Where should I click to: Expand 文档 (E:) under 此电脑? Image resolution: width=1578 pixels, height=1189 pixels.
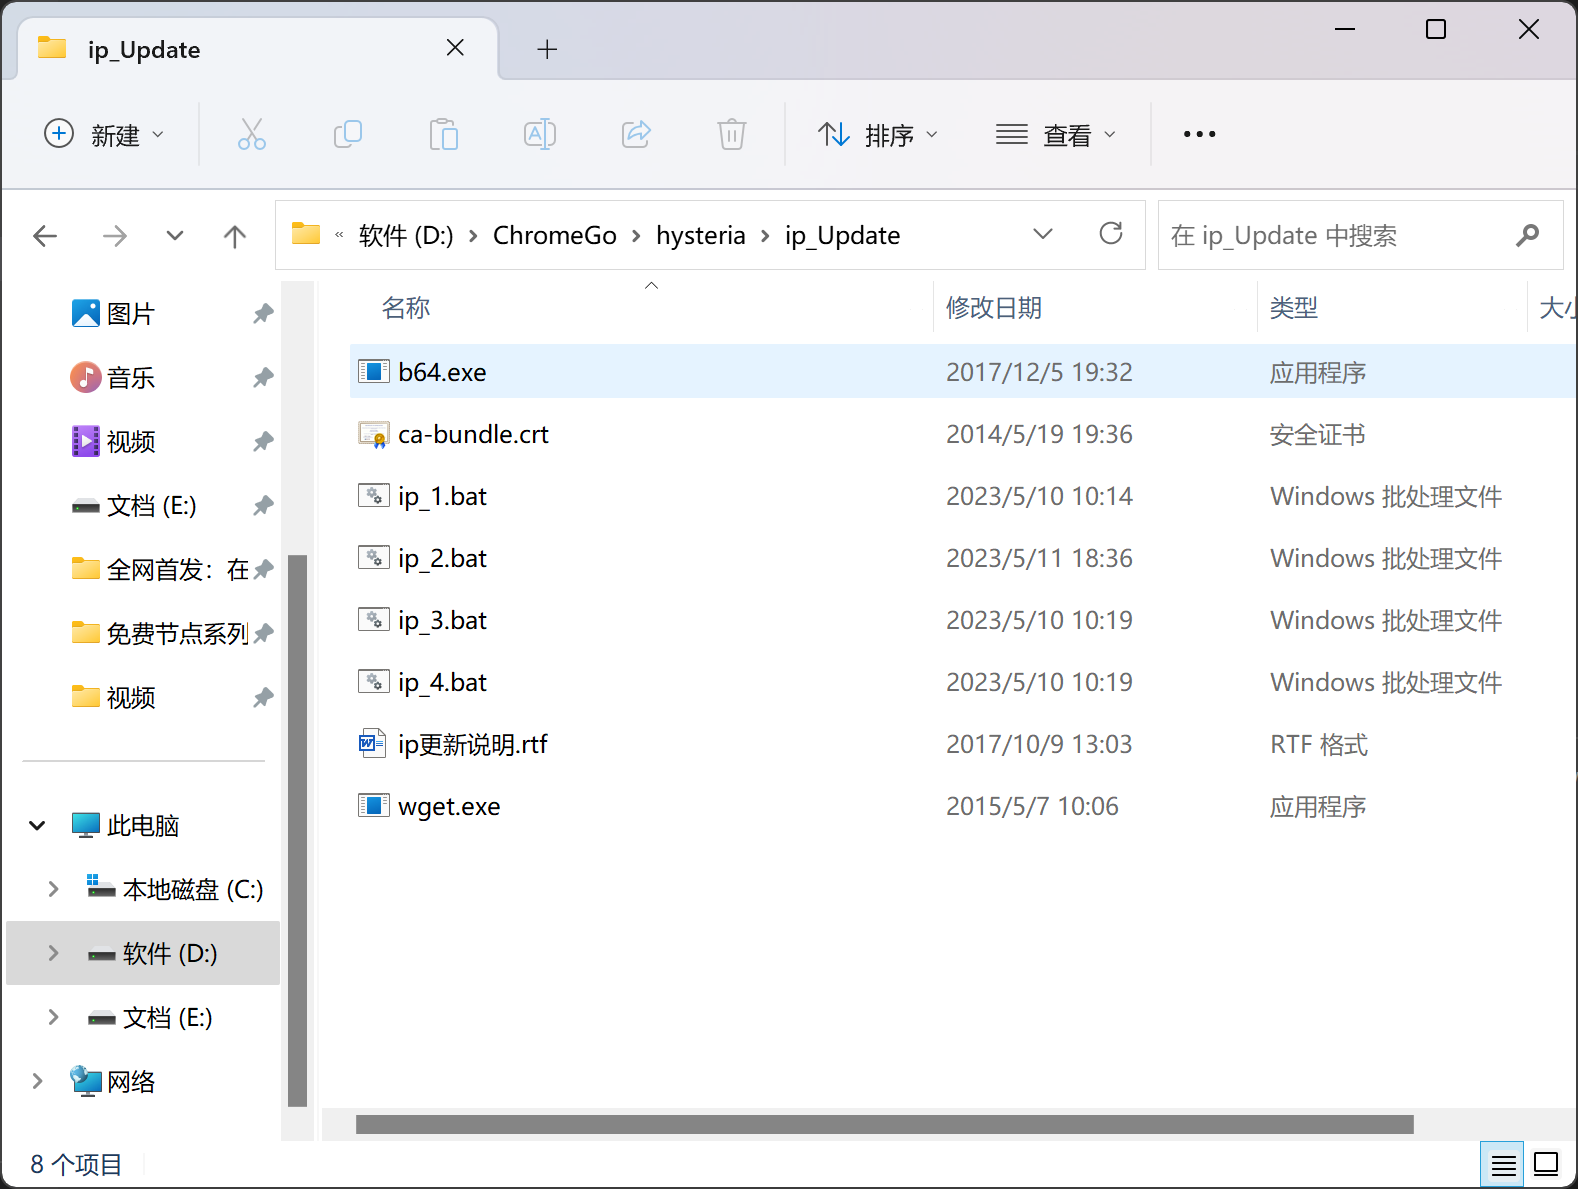click(53, 1018)
